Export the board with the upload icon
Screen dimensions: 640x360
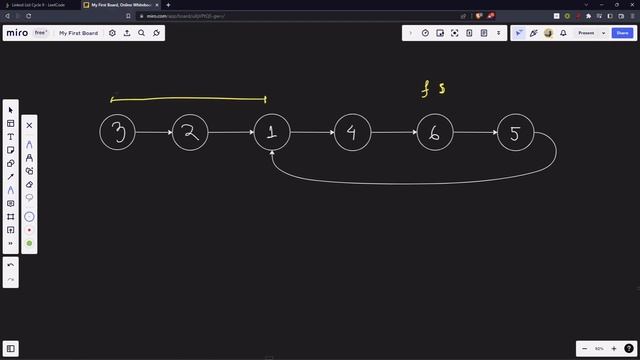[x=127, y=33]
